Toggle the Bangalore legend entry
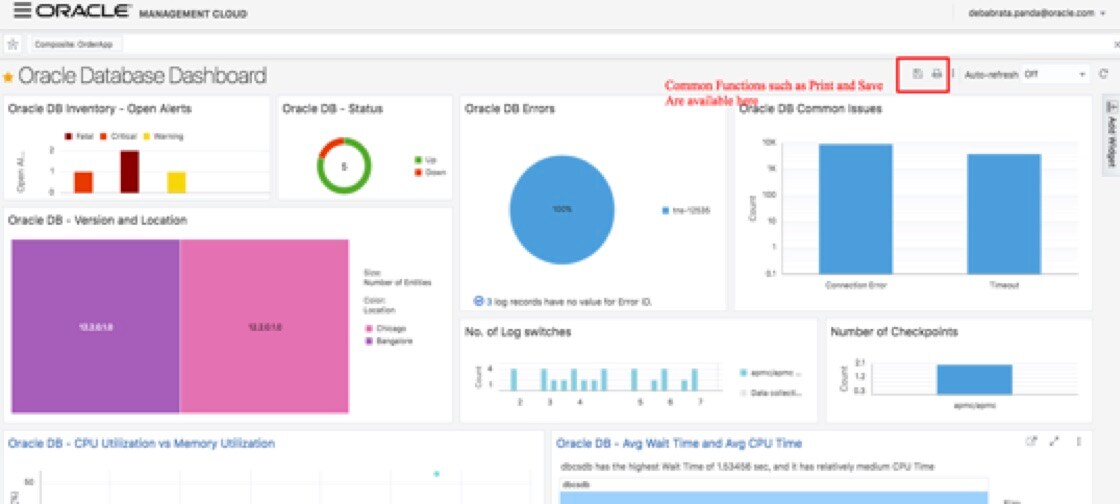 pyautogui.click(x=389, y=341)
